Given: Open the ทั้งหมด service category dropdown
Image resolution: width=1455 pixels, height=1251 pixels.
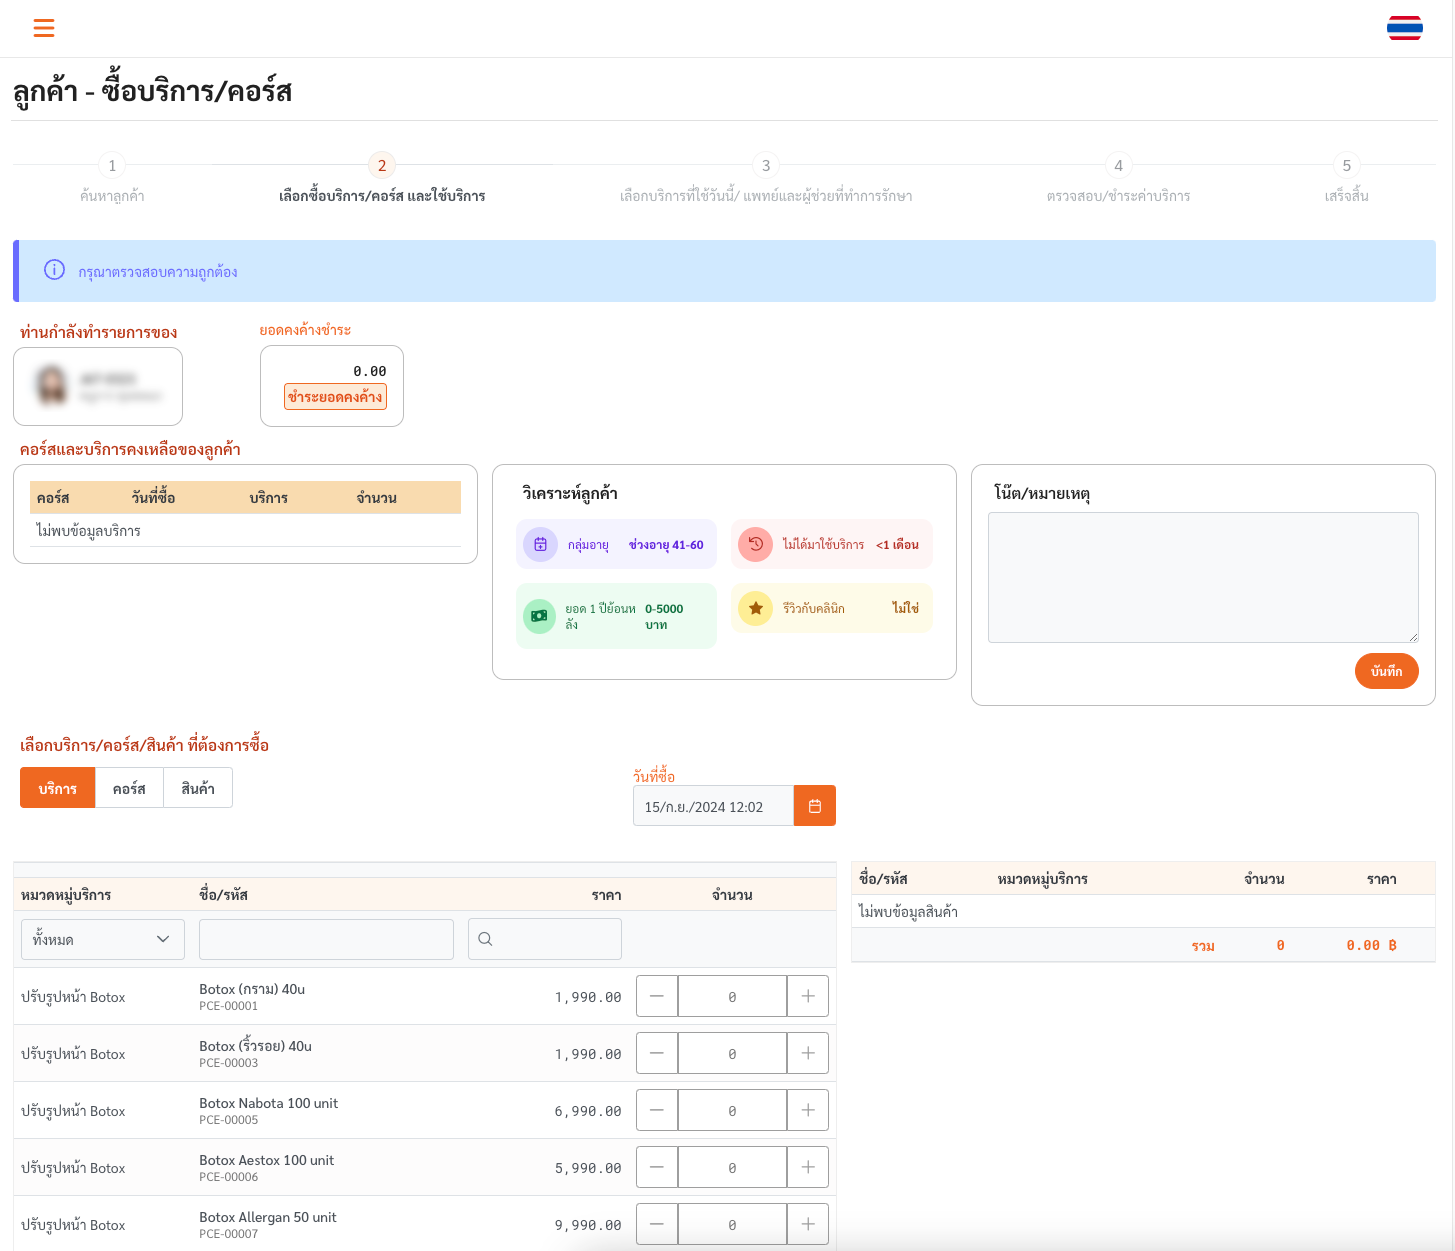Looking at the screenshot, I should point(102,939).
